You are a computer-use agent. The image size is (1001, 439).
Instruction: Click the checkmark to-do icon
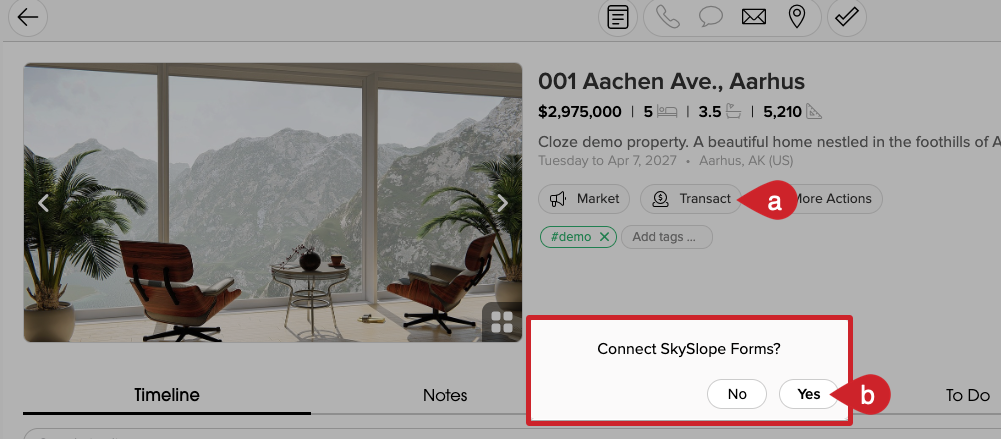pyautogui.click(x=847, y=17)
